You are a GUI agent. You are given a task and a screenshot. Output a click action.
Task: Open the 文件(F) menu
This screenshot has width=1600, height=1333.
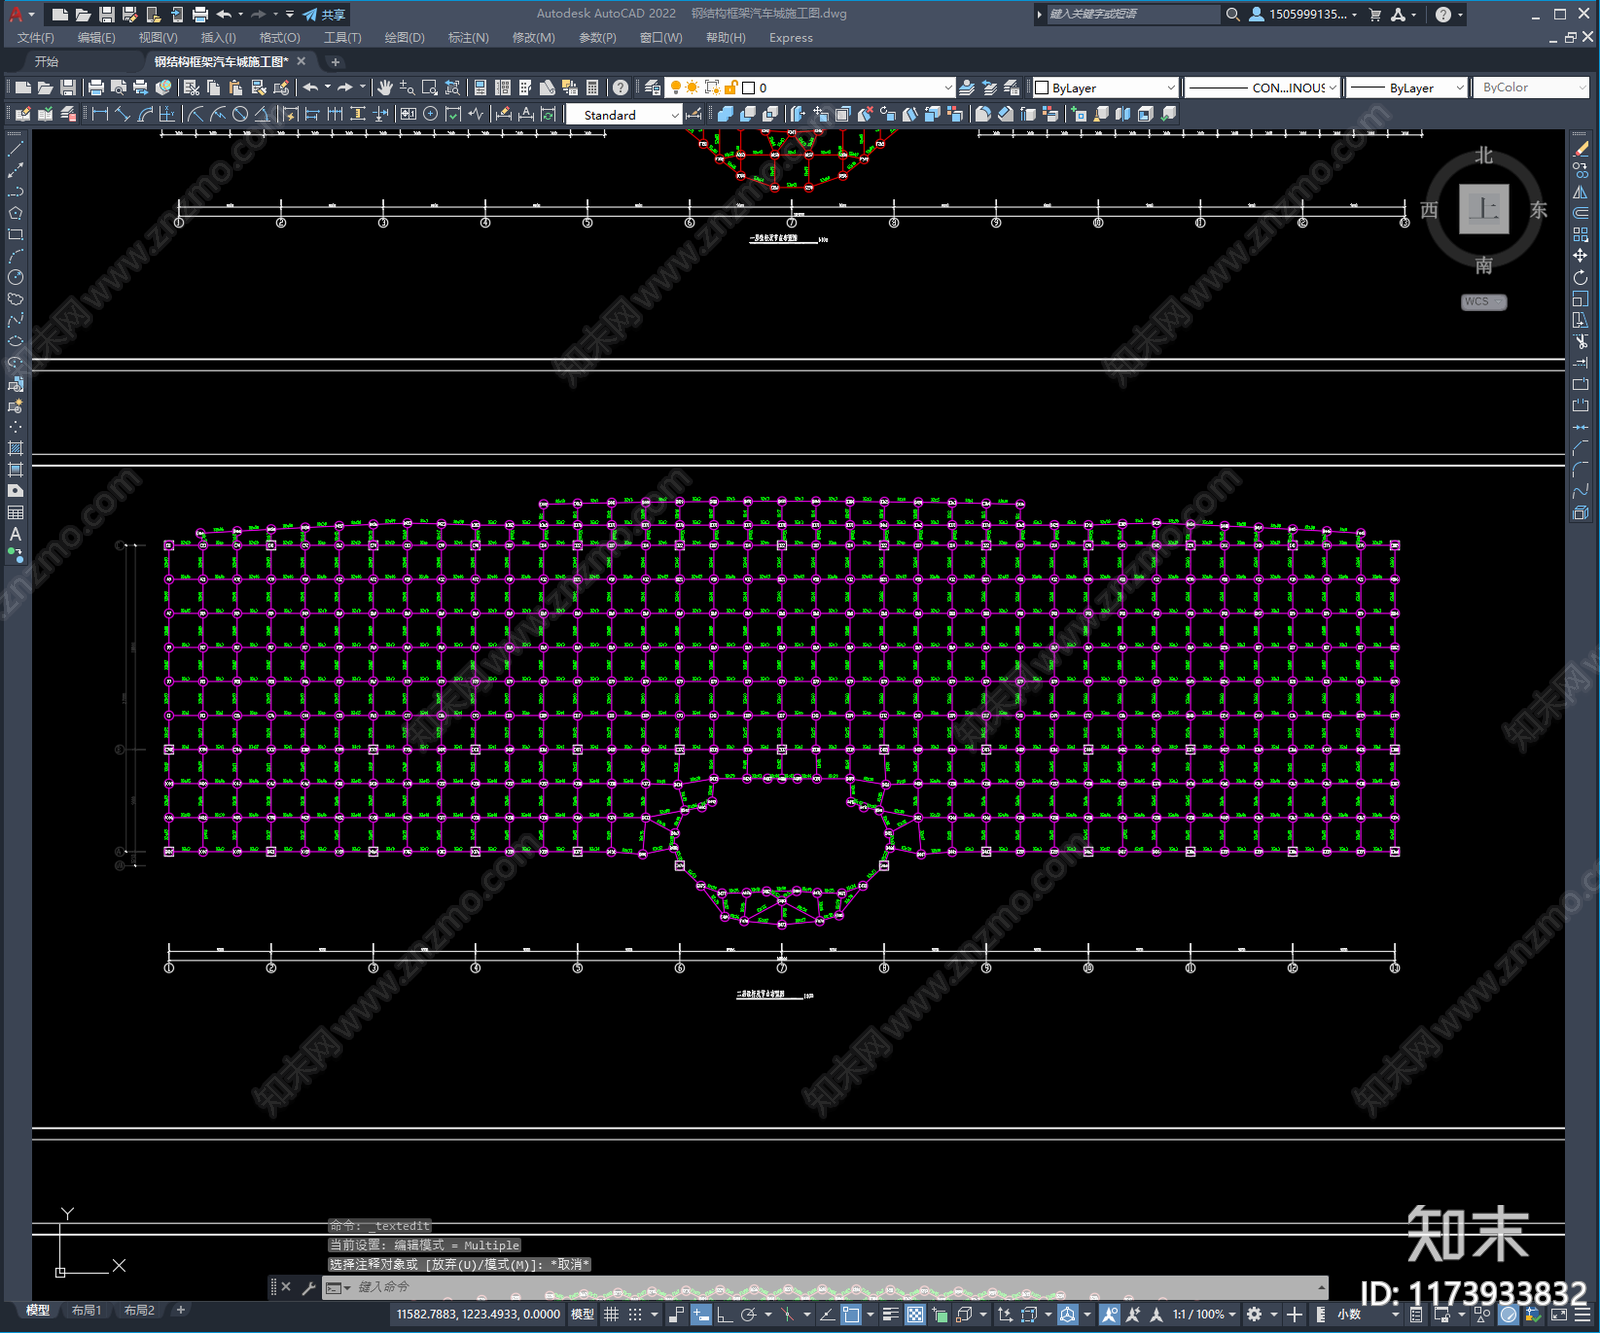click(36, 38)
